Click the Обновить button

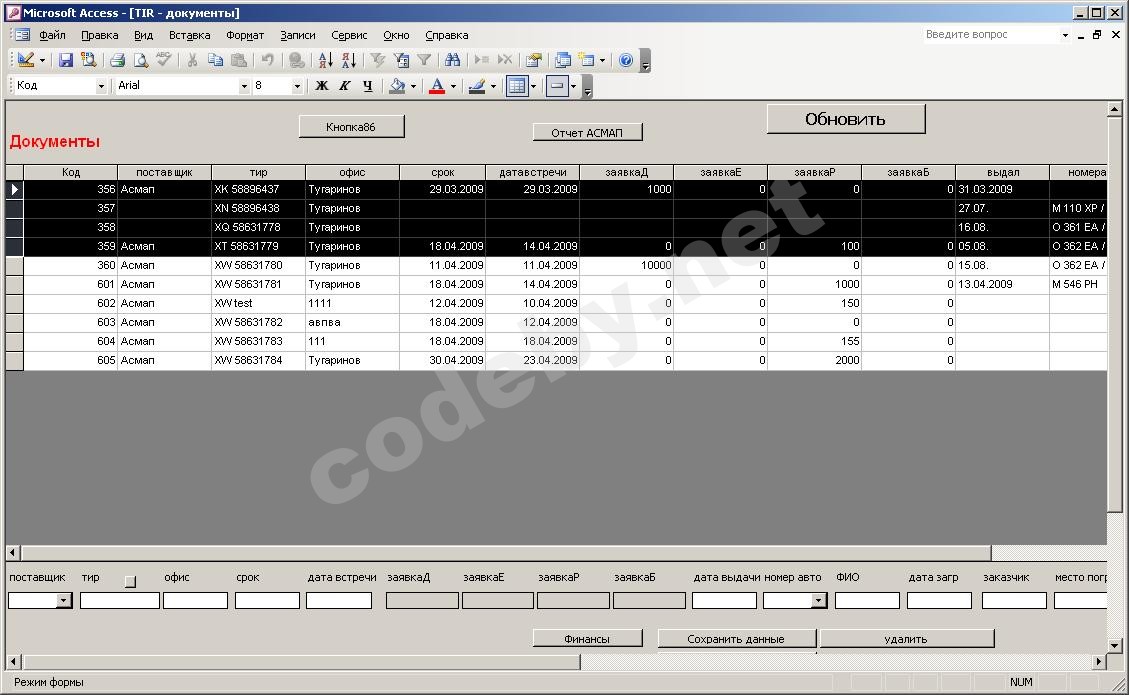pyautogui.click(x=846, y=120)
